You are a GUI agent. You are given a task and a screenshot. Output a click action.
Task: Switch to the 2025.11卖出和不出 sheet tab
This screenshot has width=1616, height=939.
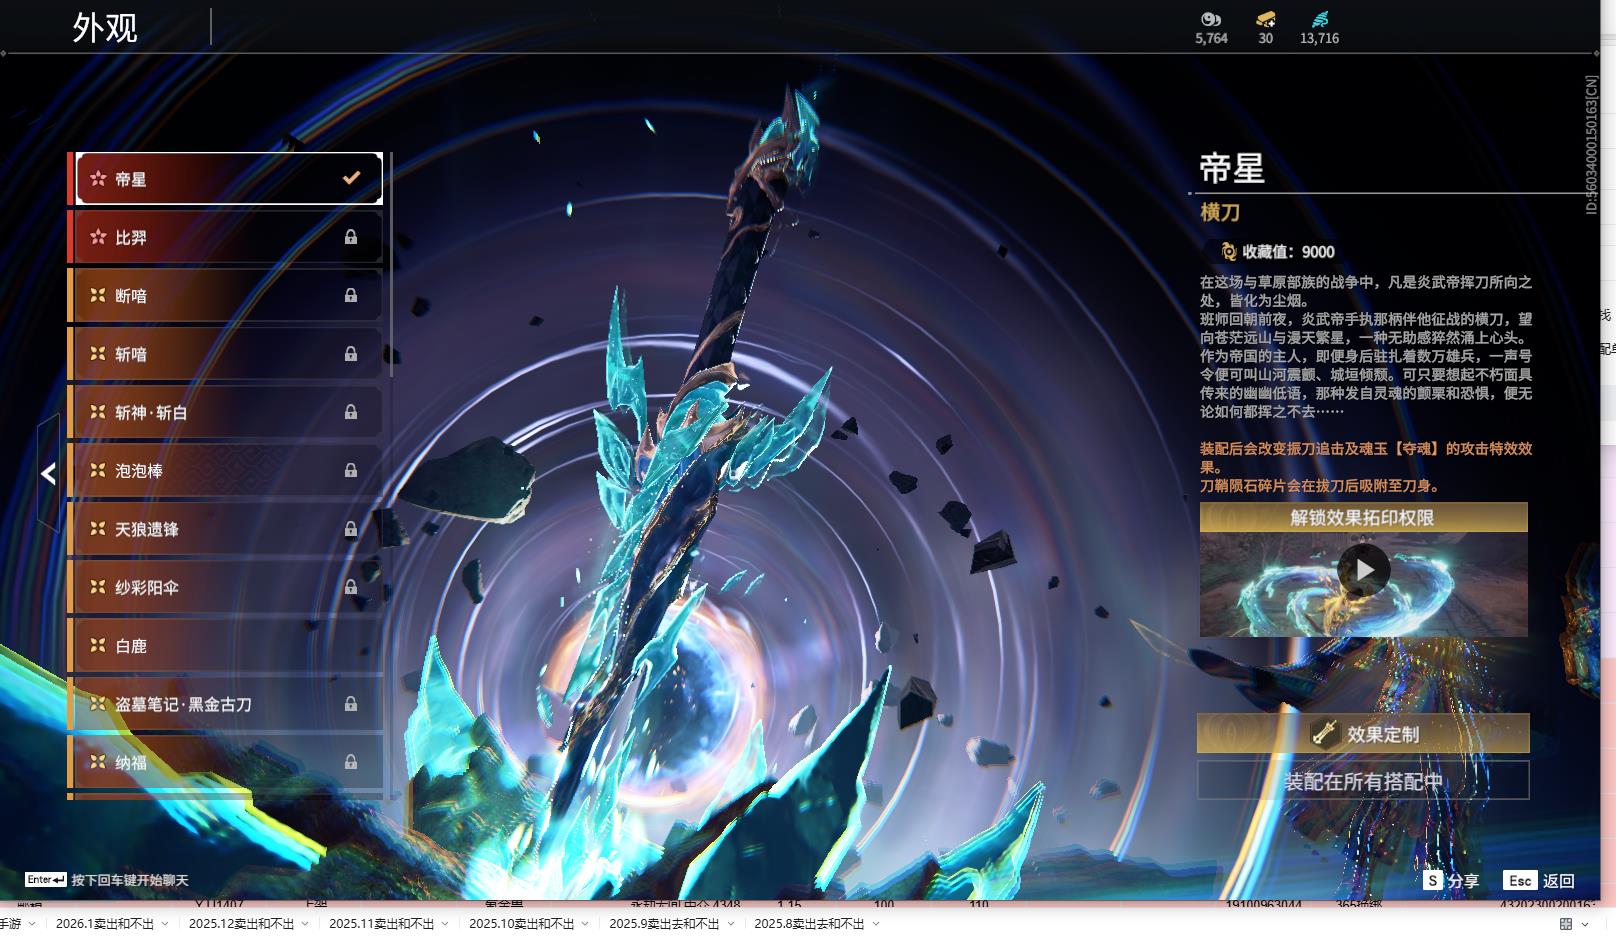pos(381,924)
